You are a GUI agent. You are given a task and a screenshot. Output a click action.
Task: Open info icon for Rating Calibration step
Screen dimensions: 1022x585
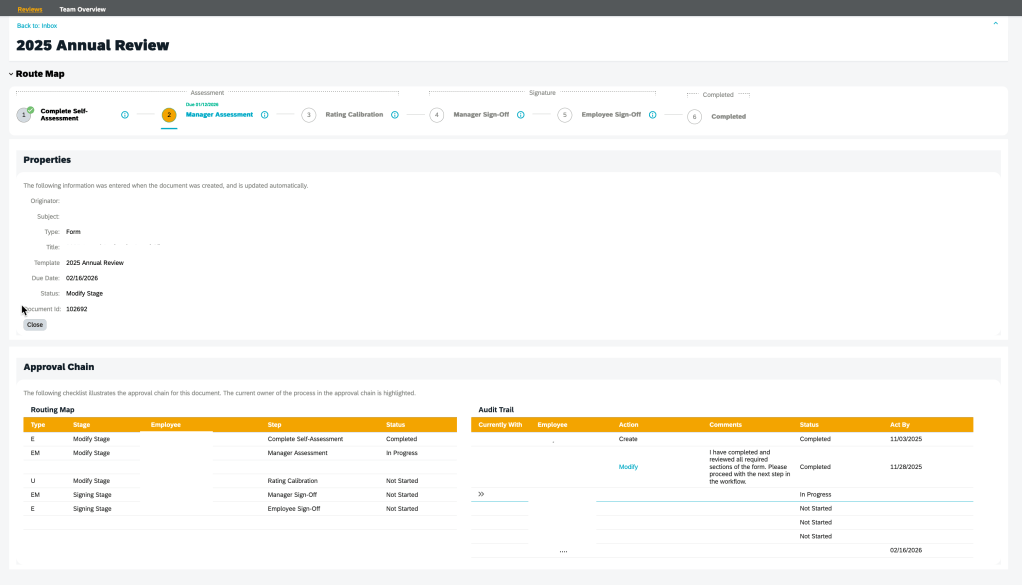point(395,115)
